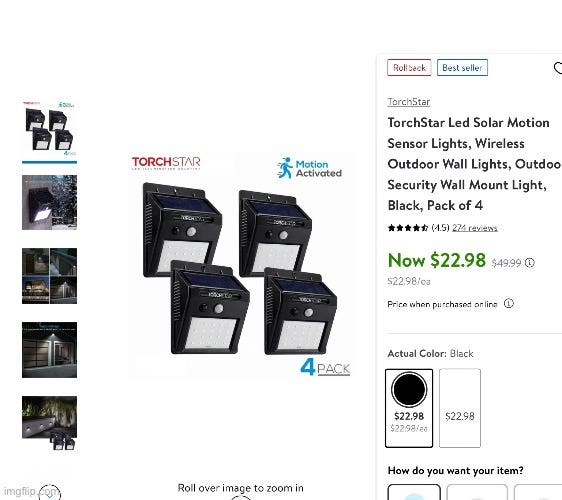
Task: Click the Motion Activated running figure icon
Action: pyautogui.click(x=285, y=168)
